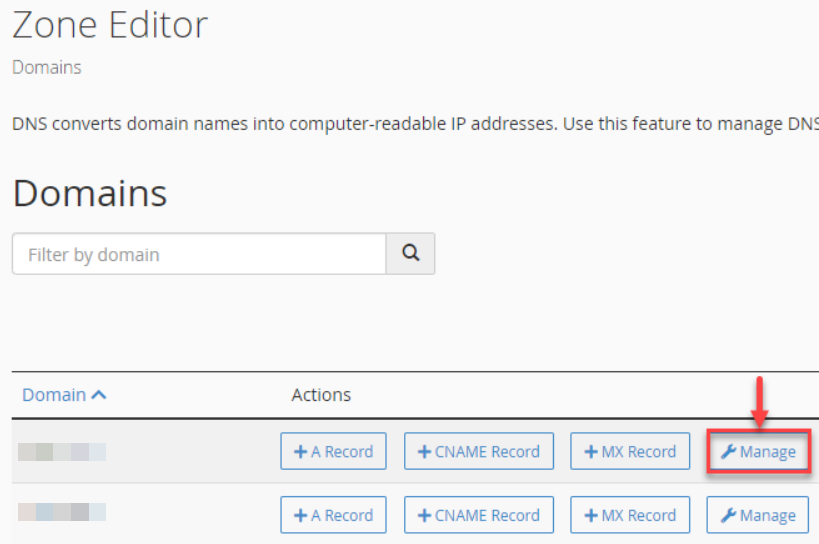Click the large Domains section heading
Image resolution: width=819 pixels, height=544 pixels.
90,193
